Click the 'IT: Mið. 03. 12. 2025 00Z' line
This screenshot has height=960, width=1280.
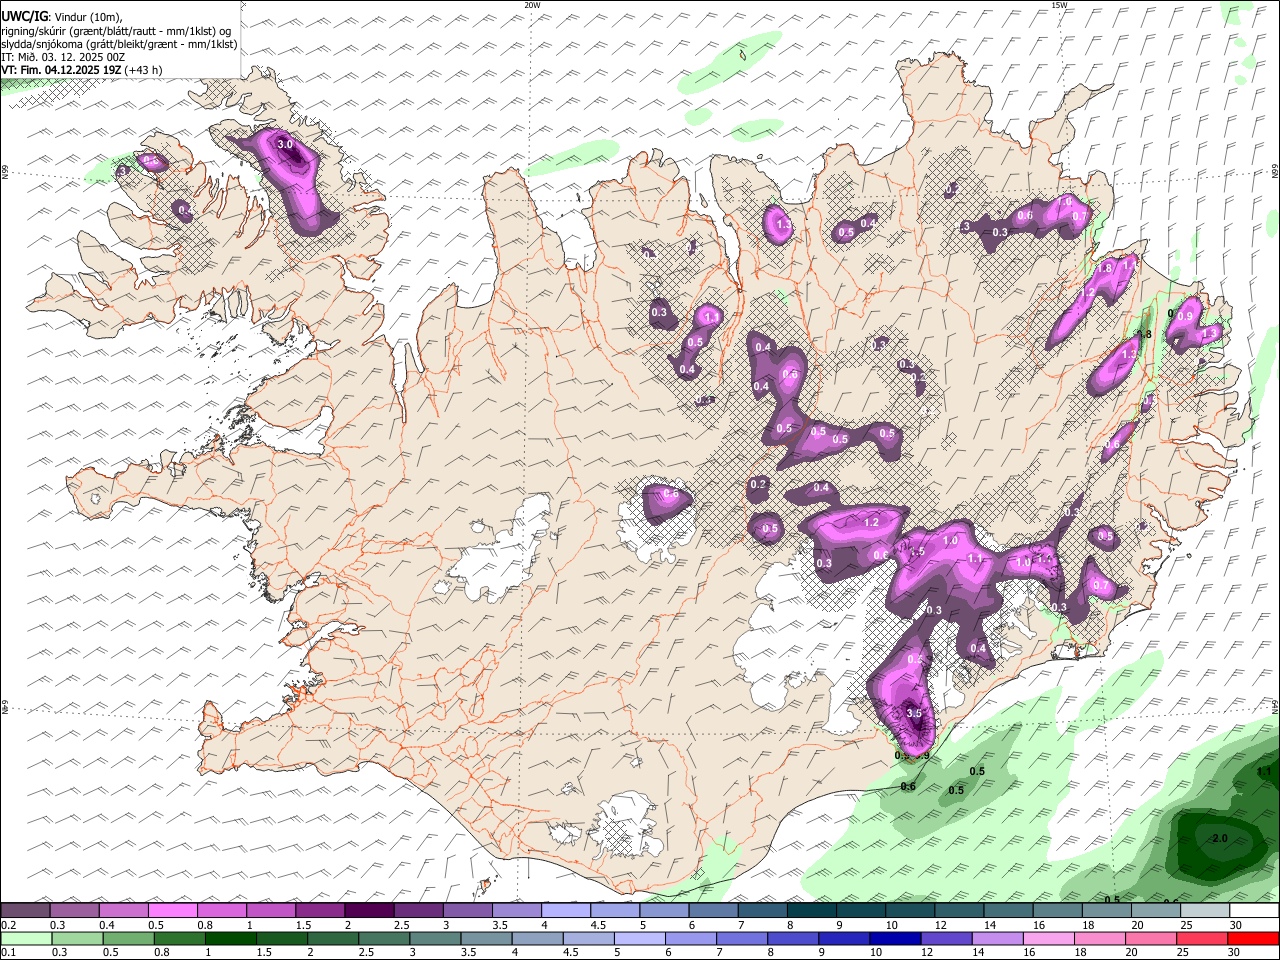[63, 57]
